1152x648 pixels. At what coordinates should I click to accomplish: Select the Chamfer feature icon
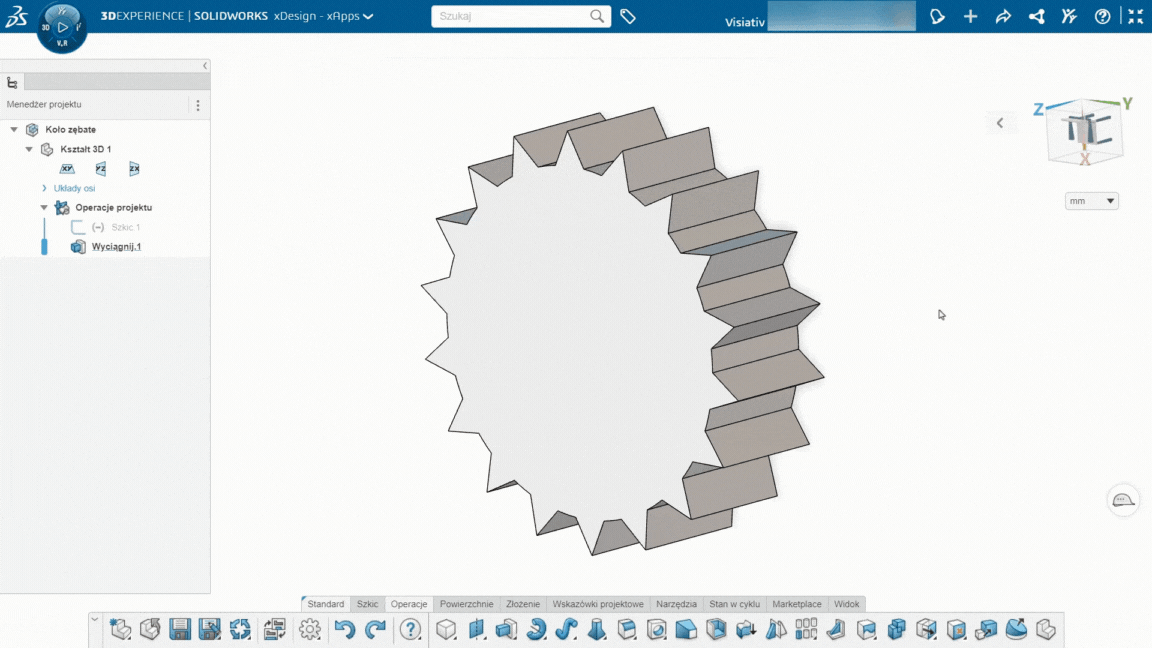[x=686, y=629]
